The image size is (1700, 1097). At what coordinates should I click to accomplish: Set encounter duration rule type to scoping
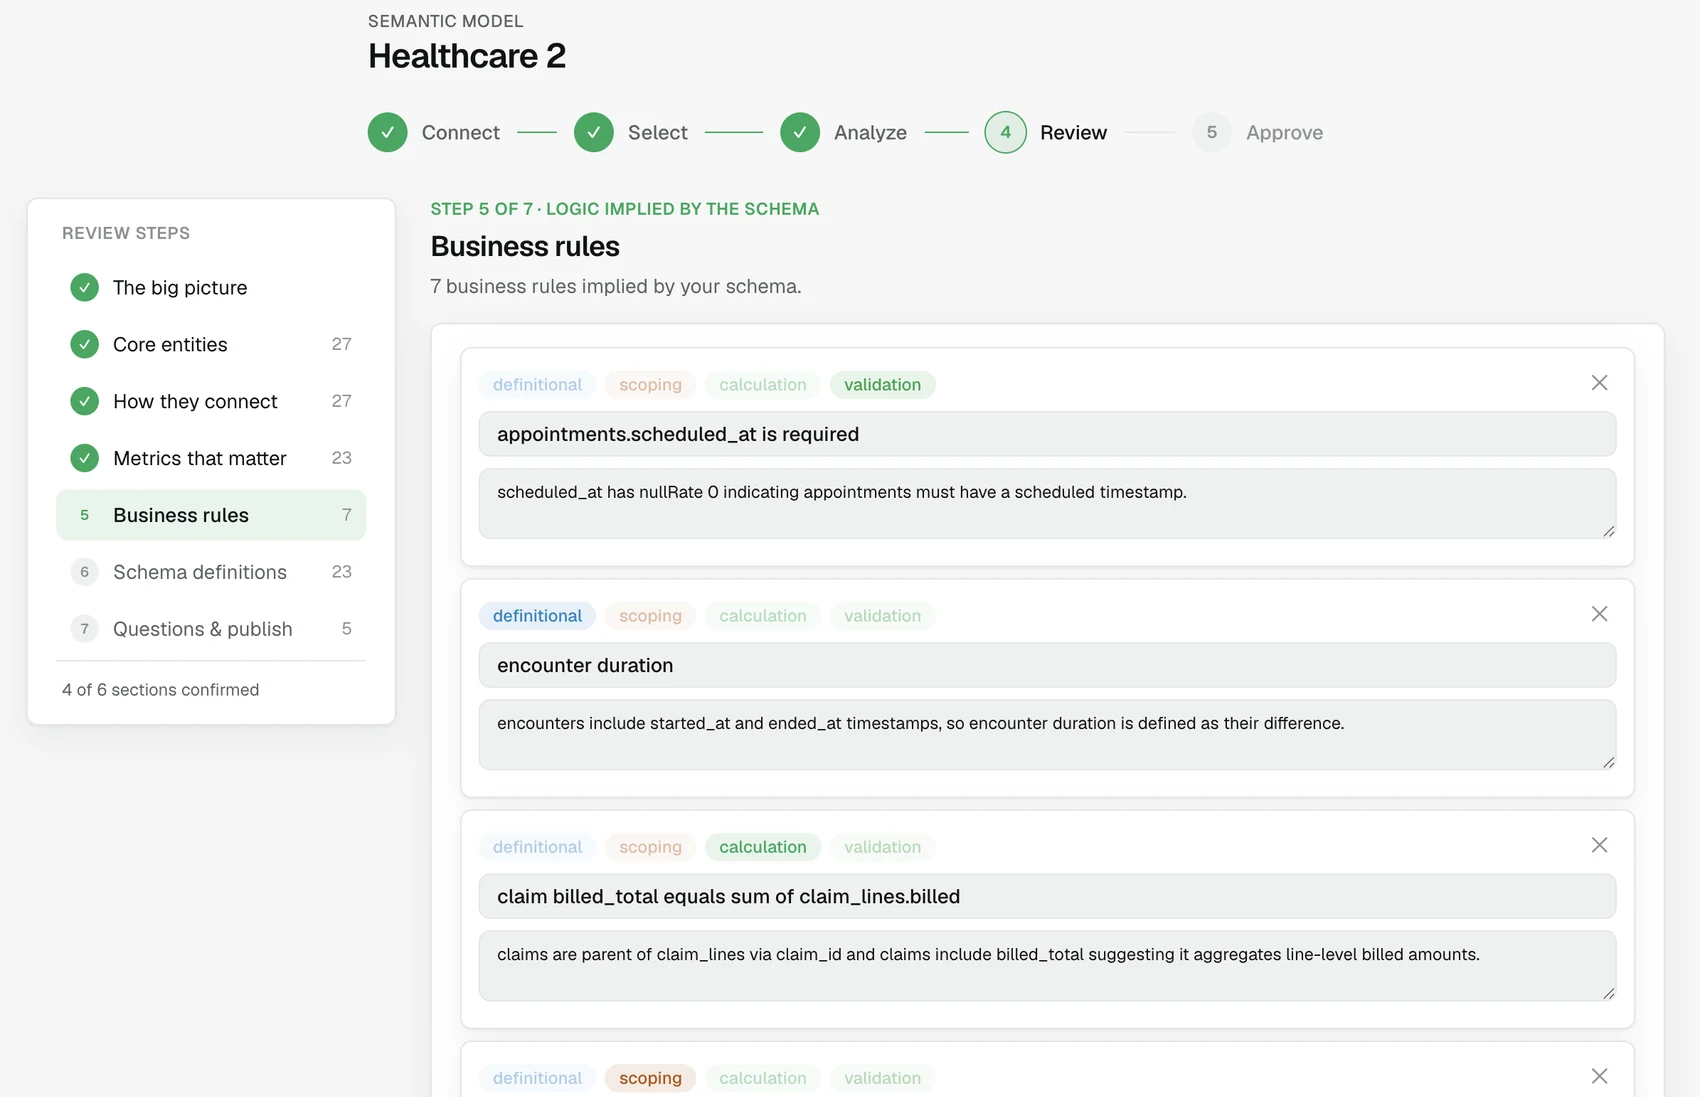click(650, 616)
